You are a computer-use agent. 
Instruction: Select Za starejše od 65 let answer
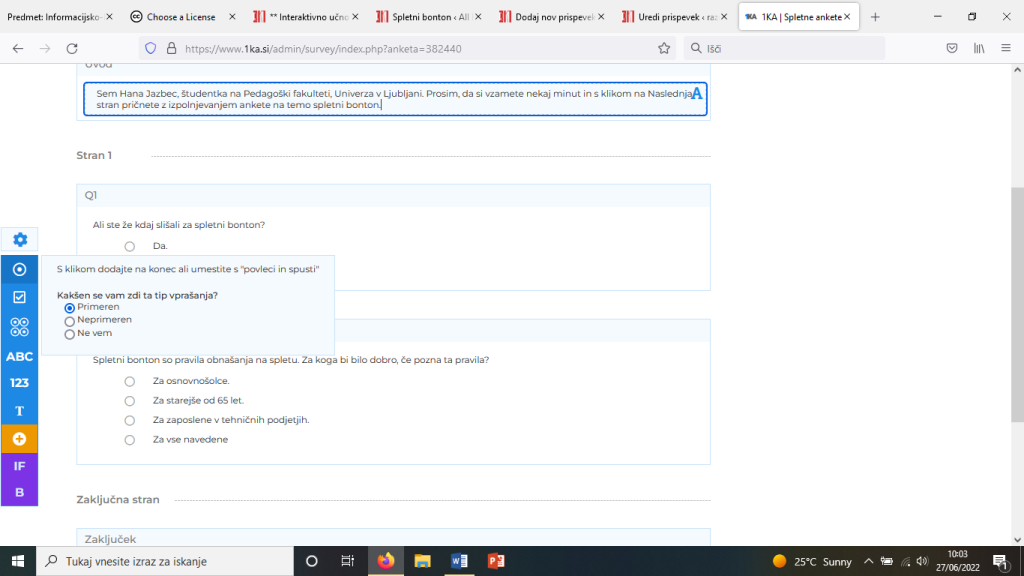130,401
